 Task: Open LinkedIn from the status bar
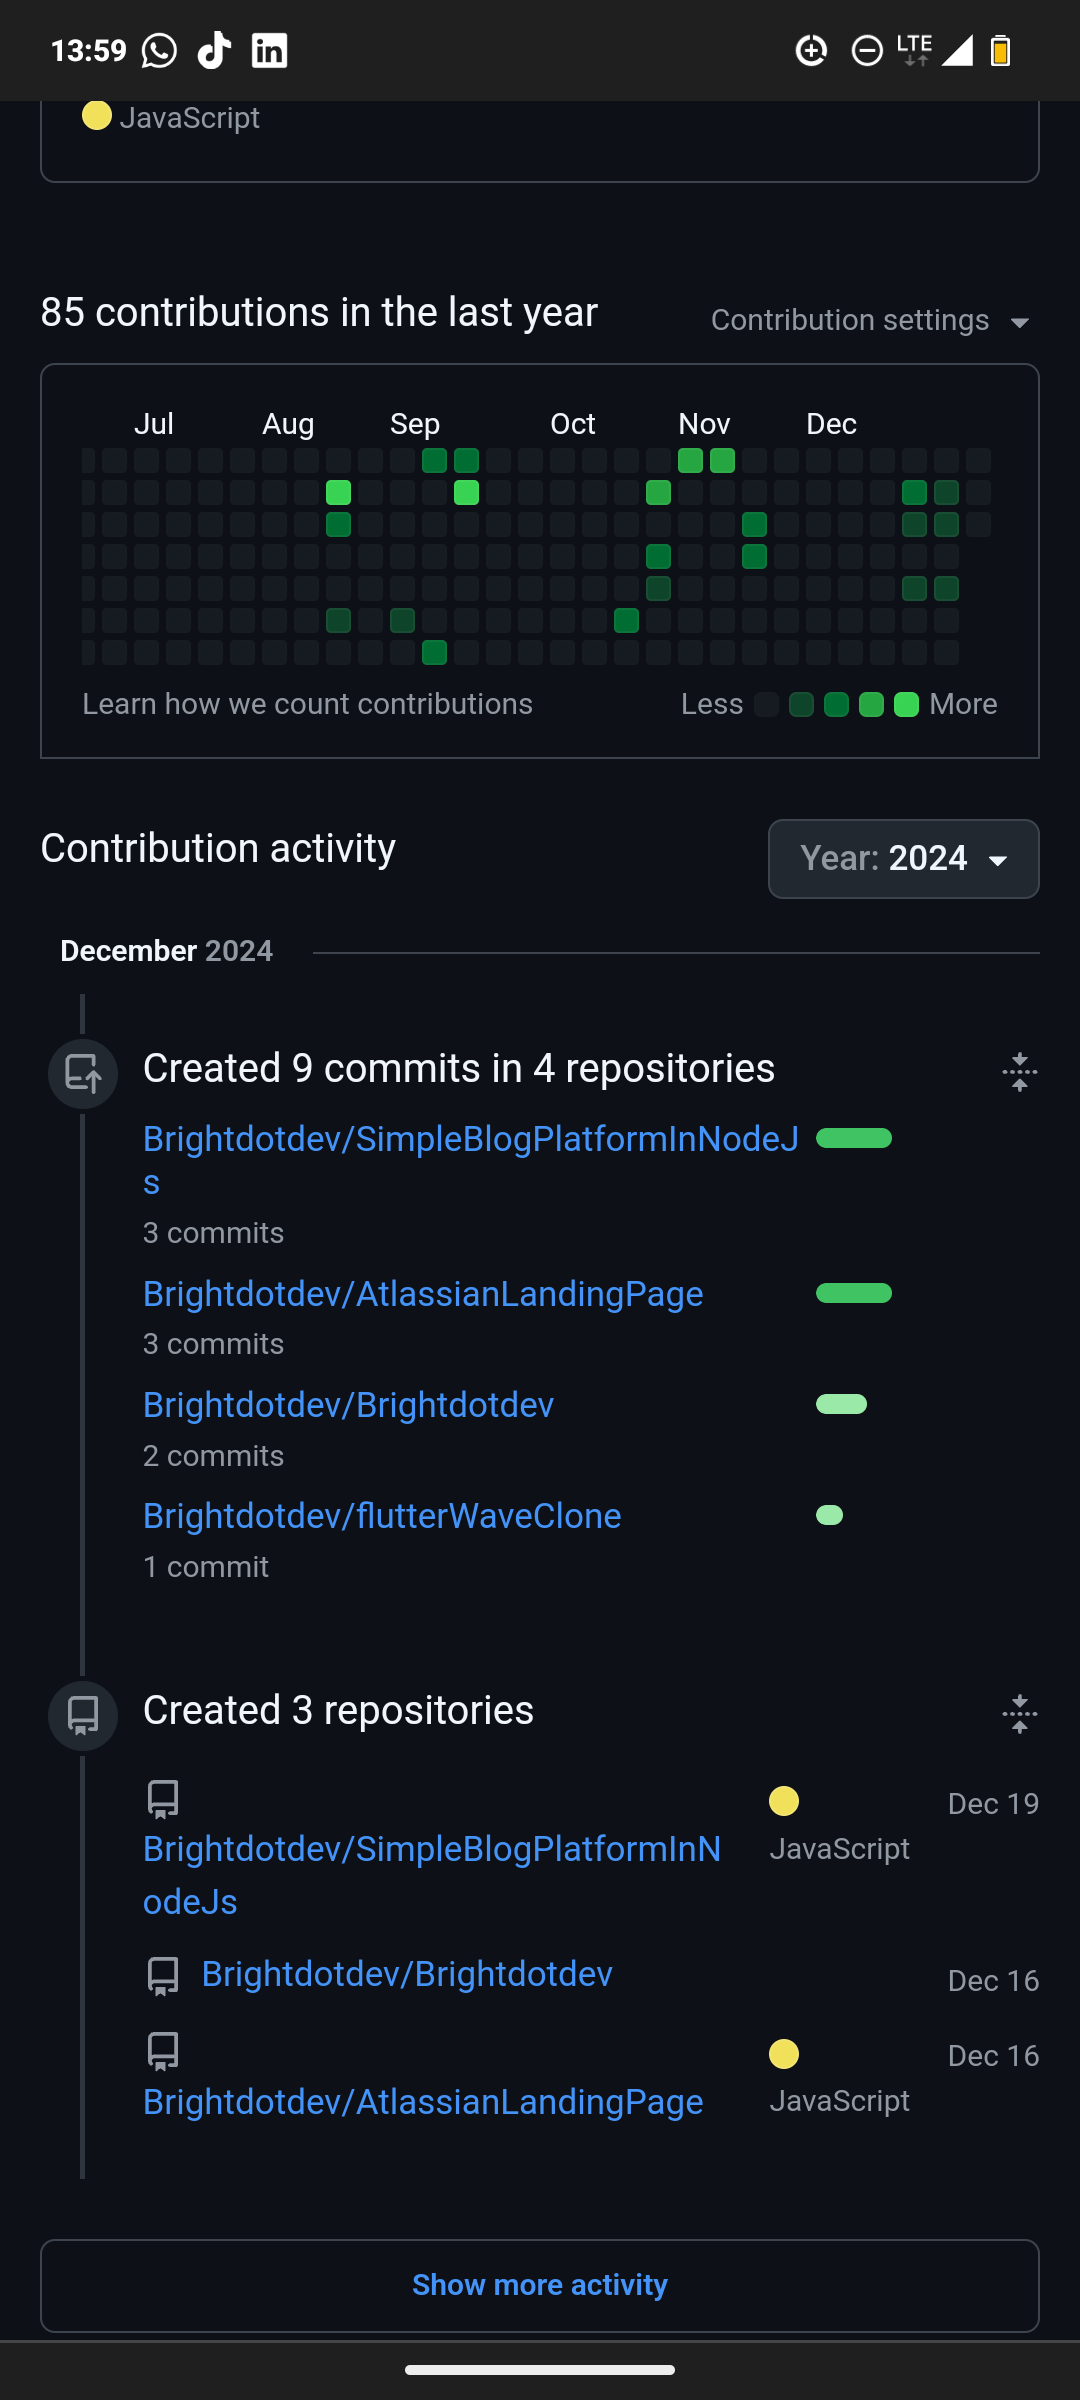pyautogui.click(x=267, y=50)
